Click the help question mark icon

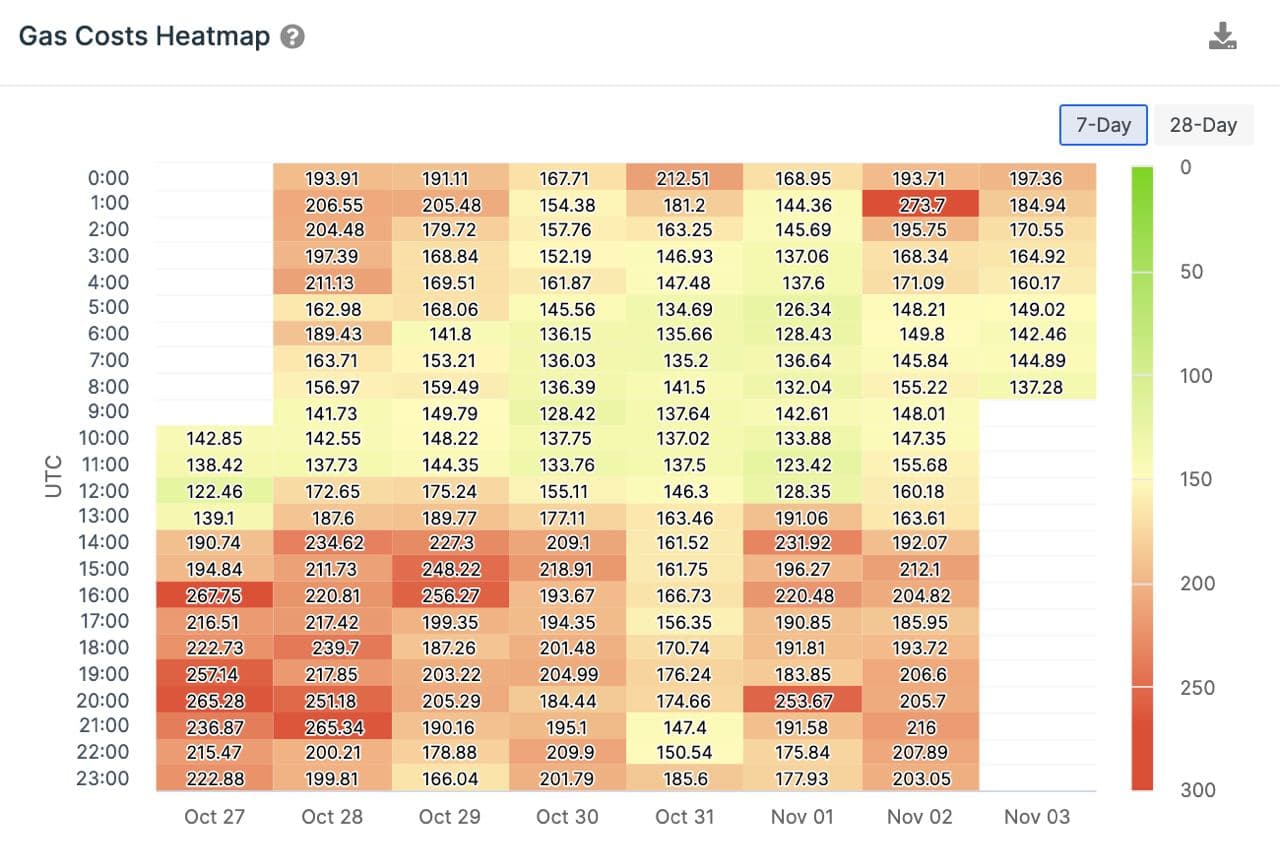click(292, 37)
